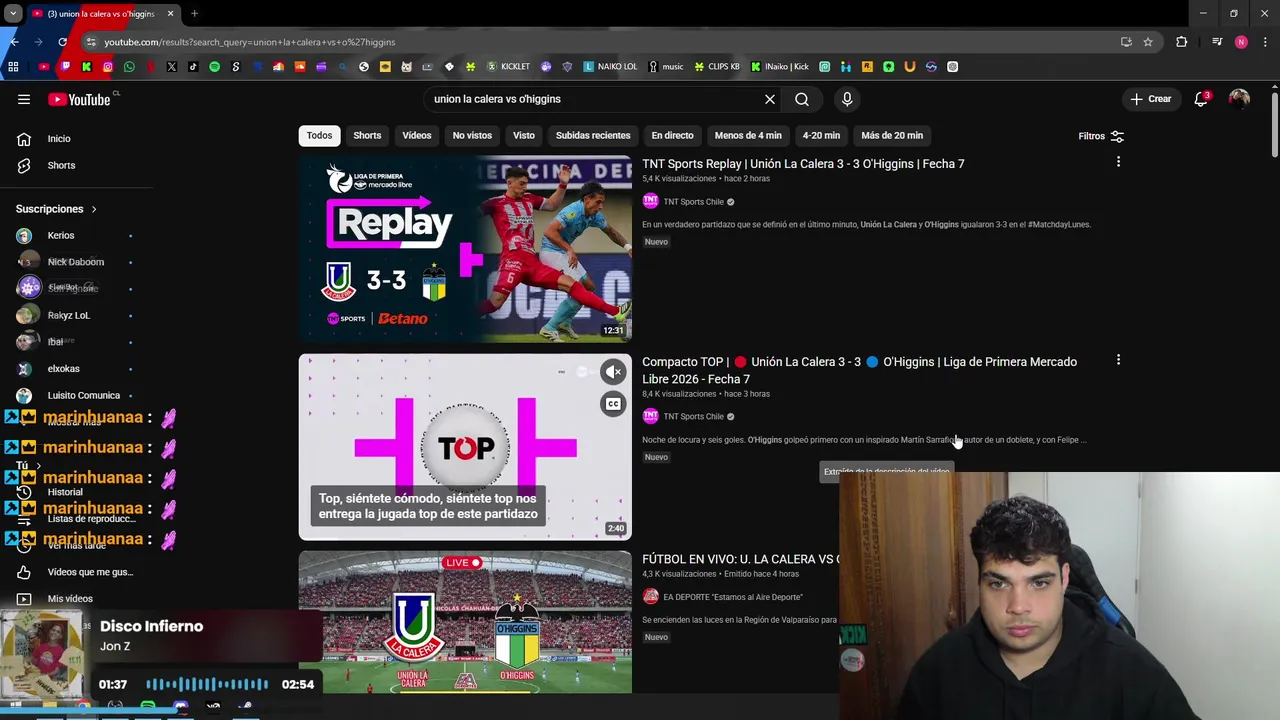Open the tab search dropdown arrow
The width and height of the screenshot is (1280, 720).
pos(13,14)
